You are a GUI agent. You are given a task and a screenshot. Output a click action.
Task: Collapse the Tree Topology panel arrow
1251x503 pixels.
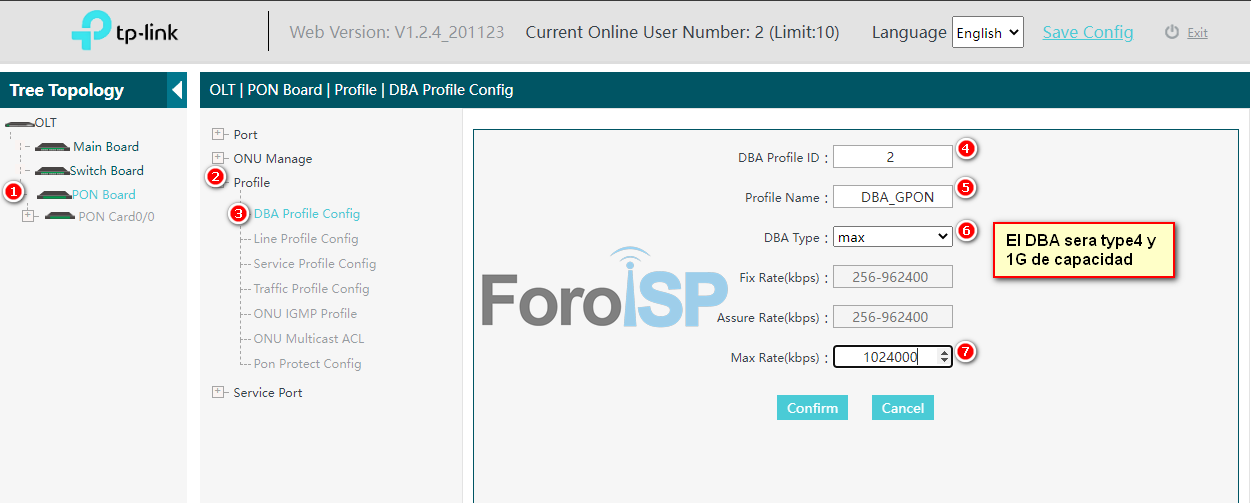point(177,90)
